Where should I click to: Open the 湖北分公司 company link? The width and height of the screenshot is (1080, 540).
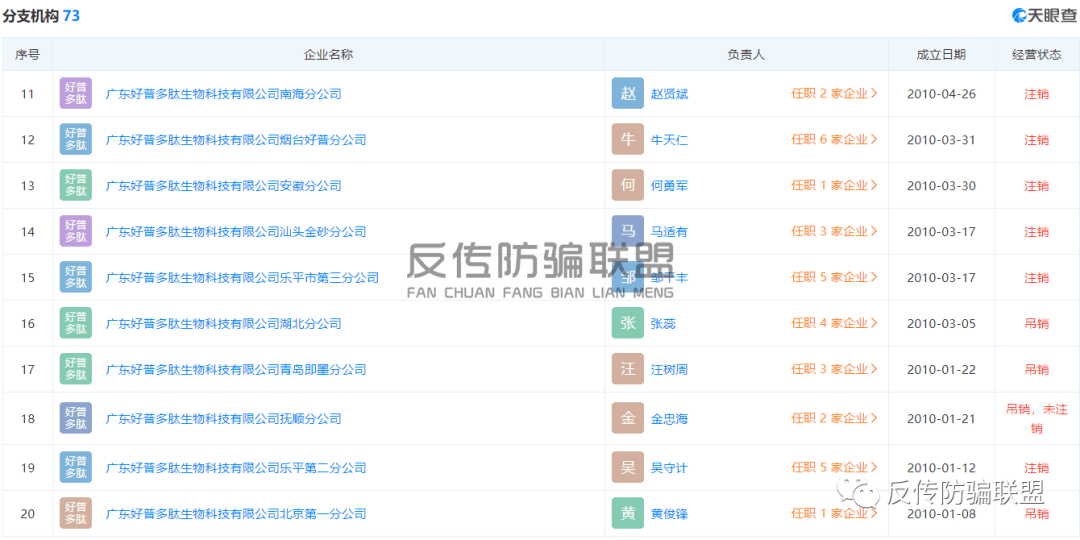(x=223, y=324)
